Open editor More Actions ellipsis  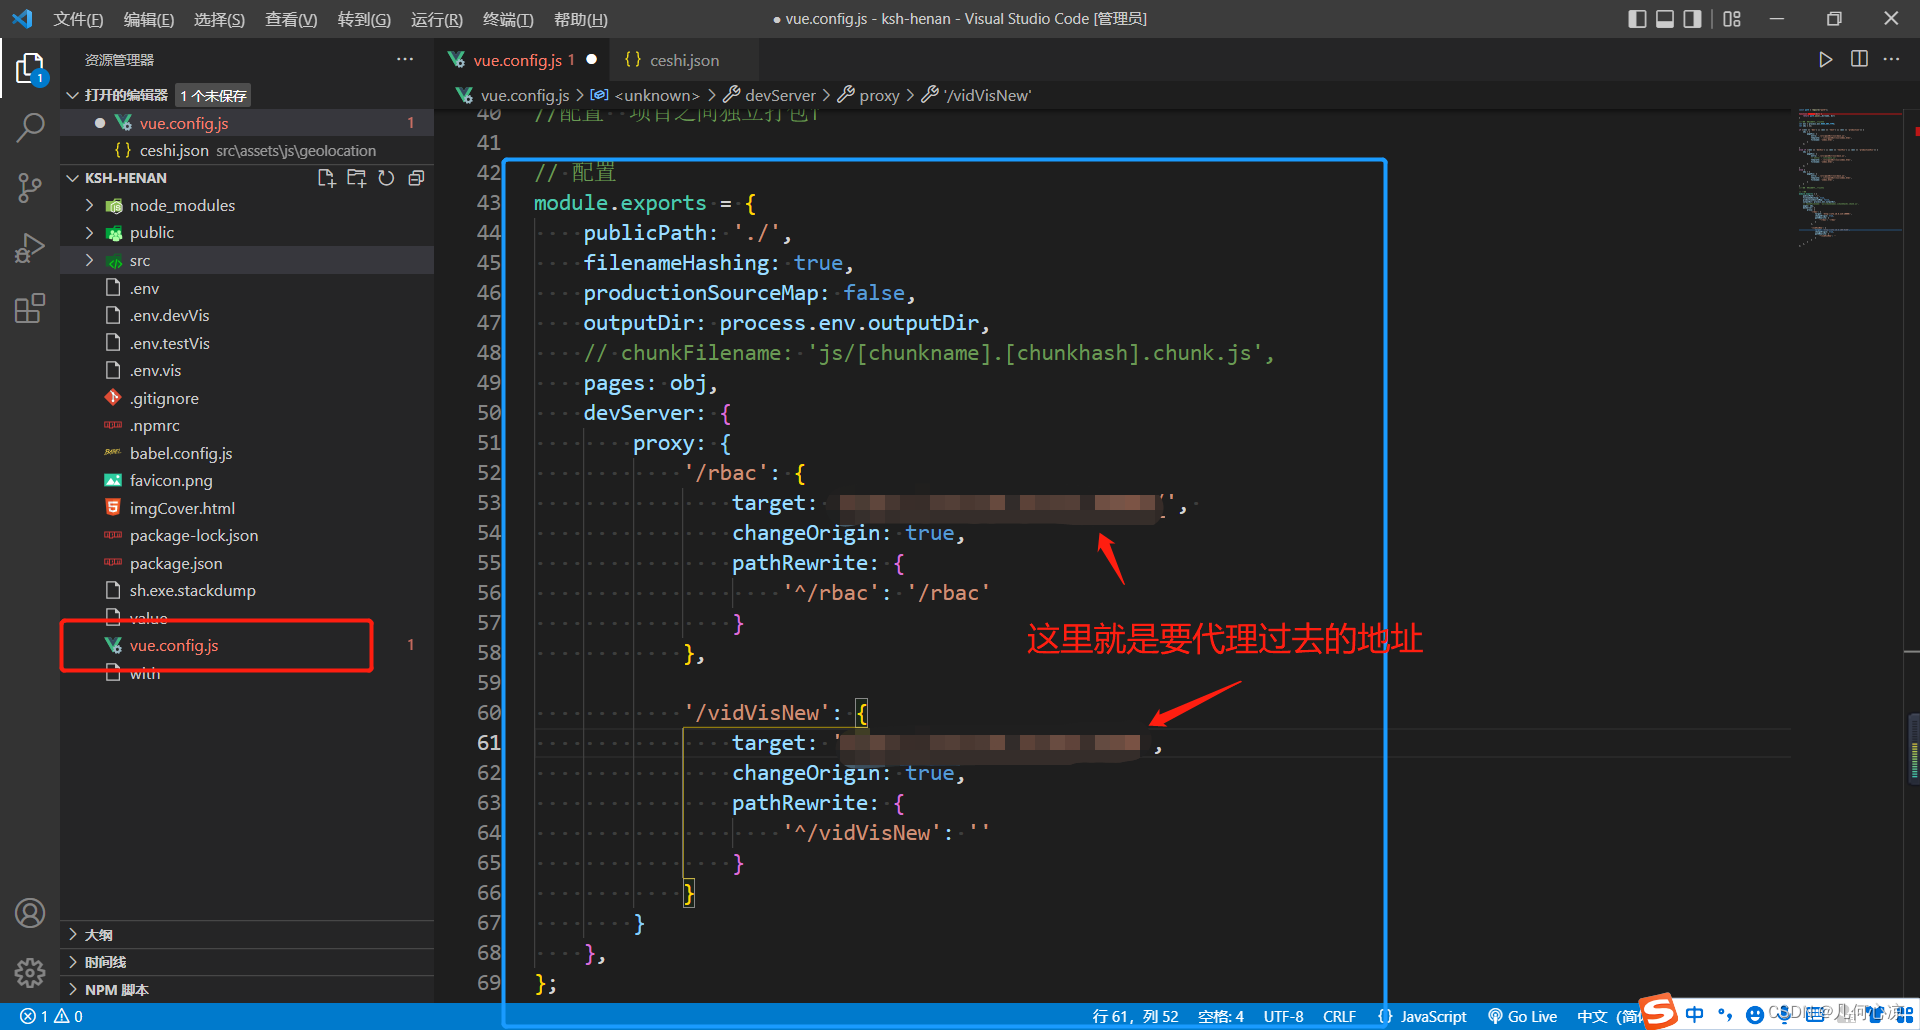(x=1891, y=60)
